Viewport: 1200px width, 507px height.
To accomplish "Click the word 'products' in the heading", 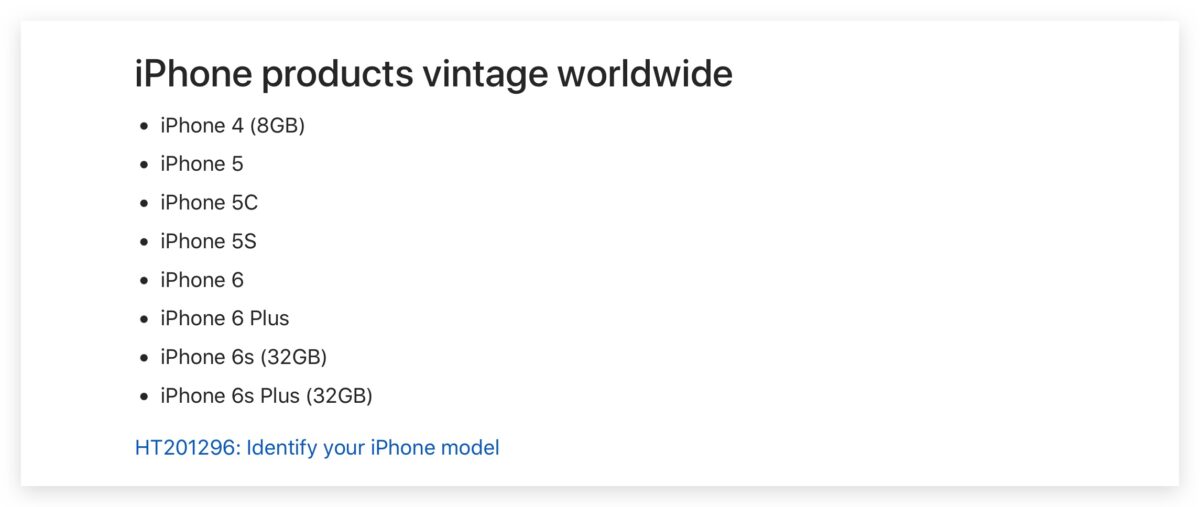I will click(338, 74).
